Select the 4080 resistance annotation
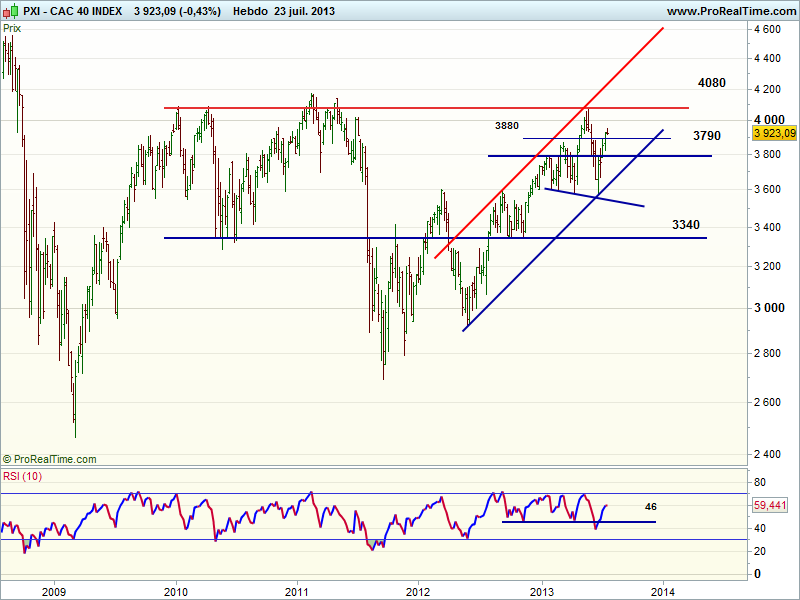800x600 pixels. click(712, 83)
